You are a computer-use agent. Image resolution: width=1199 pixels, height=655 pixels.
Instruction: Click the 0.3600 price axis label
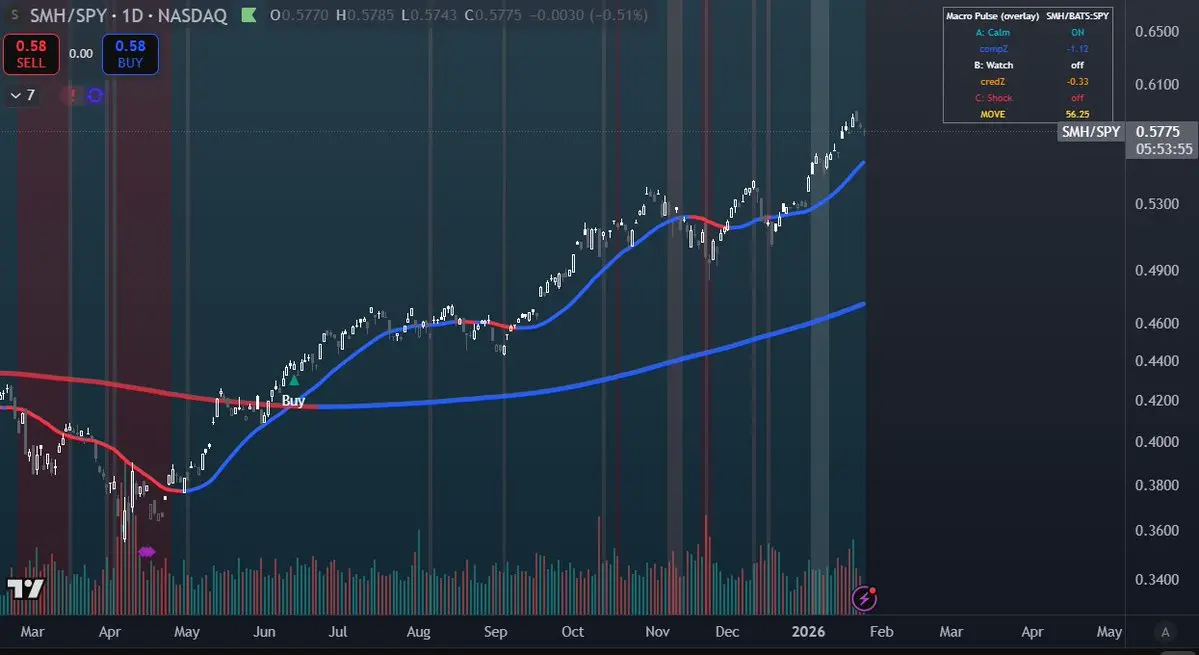1157,530
